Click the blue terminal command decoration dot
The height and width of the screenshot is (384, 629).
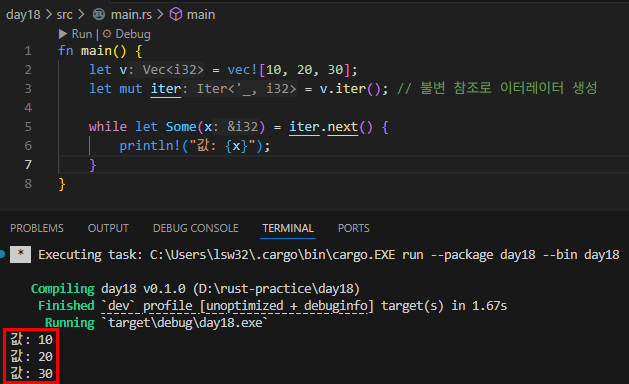pyautogui.click(x=2, y=254)
